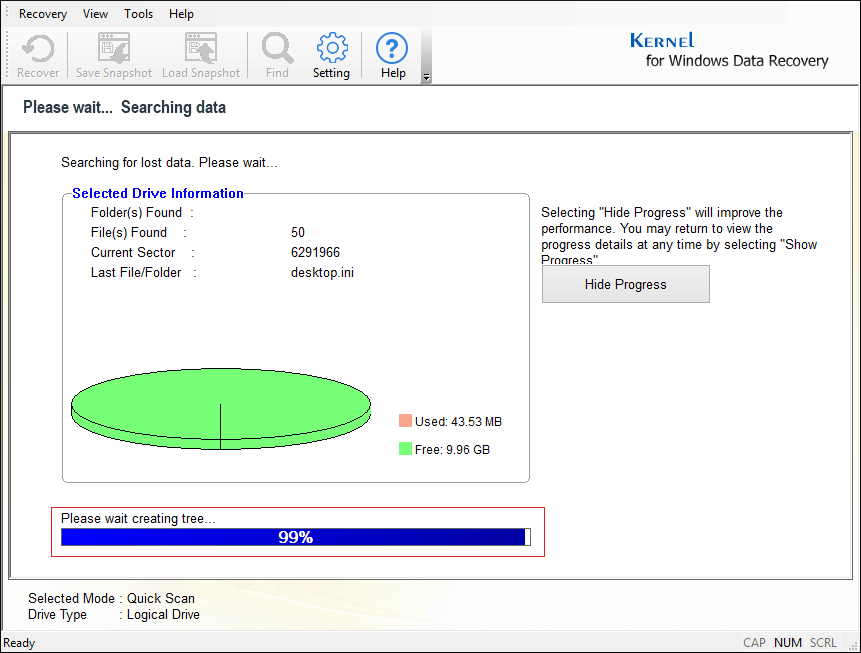Screen dimensions: 861x653
Task: Click the Logical Drive type text
Action: click(x=163, y=615)
